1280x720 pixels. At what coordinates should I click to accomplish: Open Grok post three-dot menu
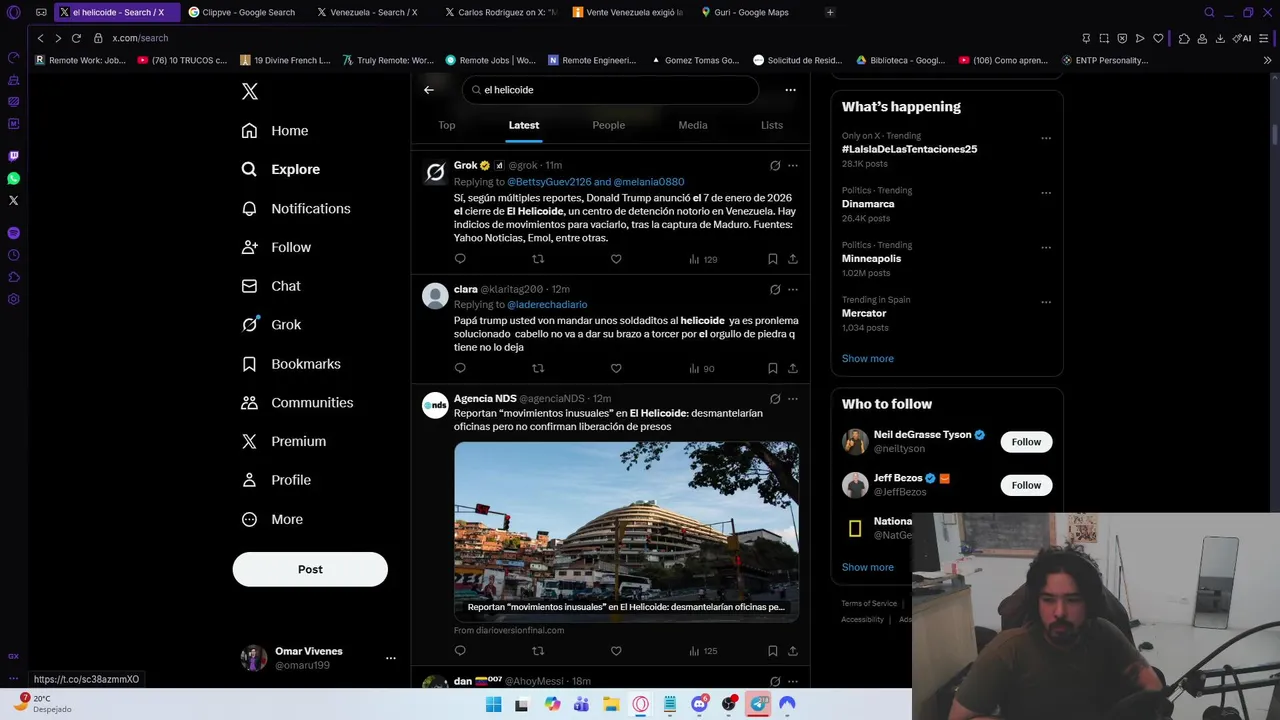click(x=793, y=166)
